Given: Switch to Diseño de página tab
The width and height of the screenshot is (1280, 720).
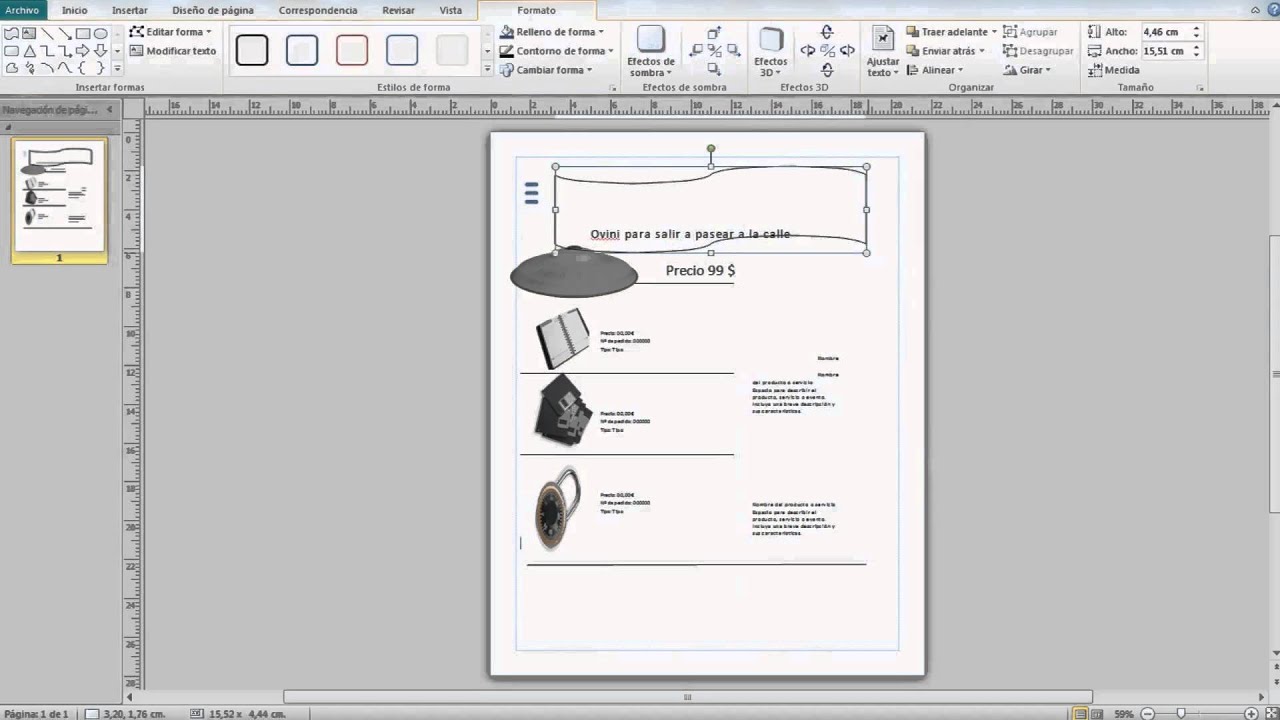Looking at the screenshot, I should [x=213, y=10].
